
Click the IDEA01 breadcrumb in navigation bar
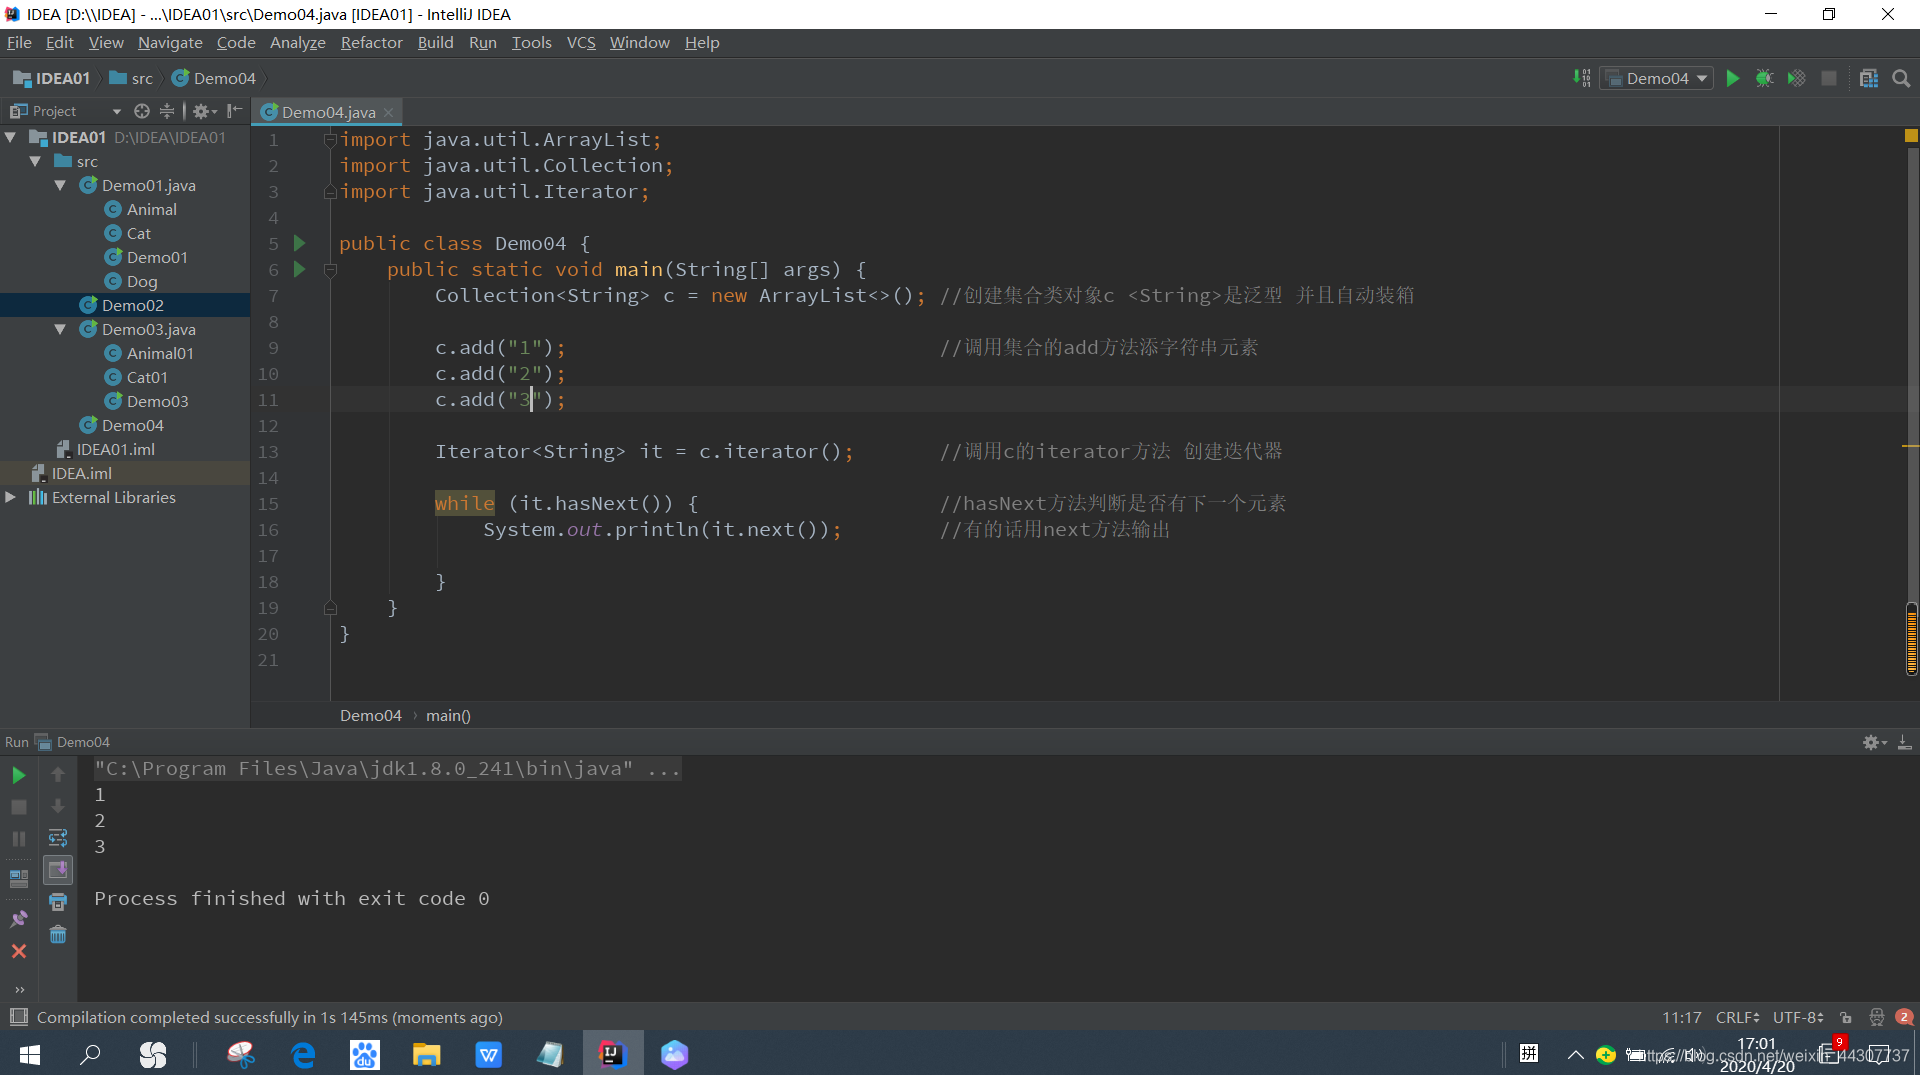click(x=52, y=78)
